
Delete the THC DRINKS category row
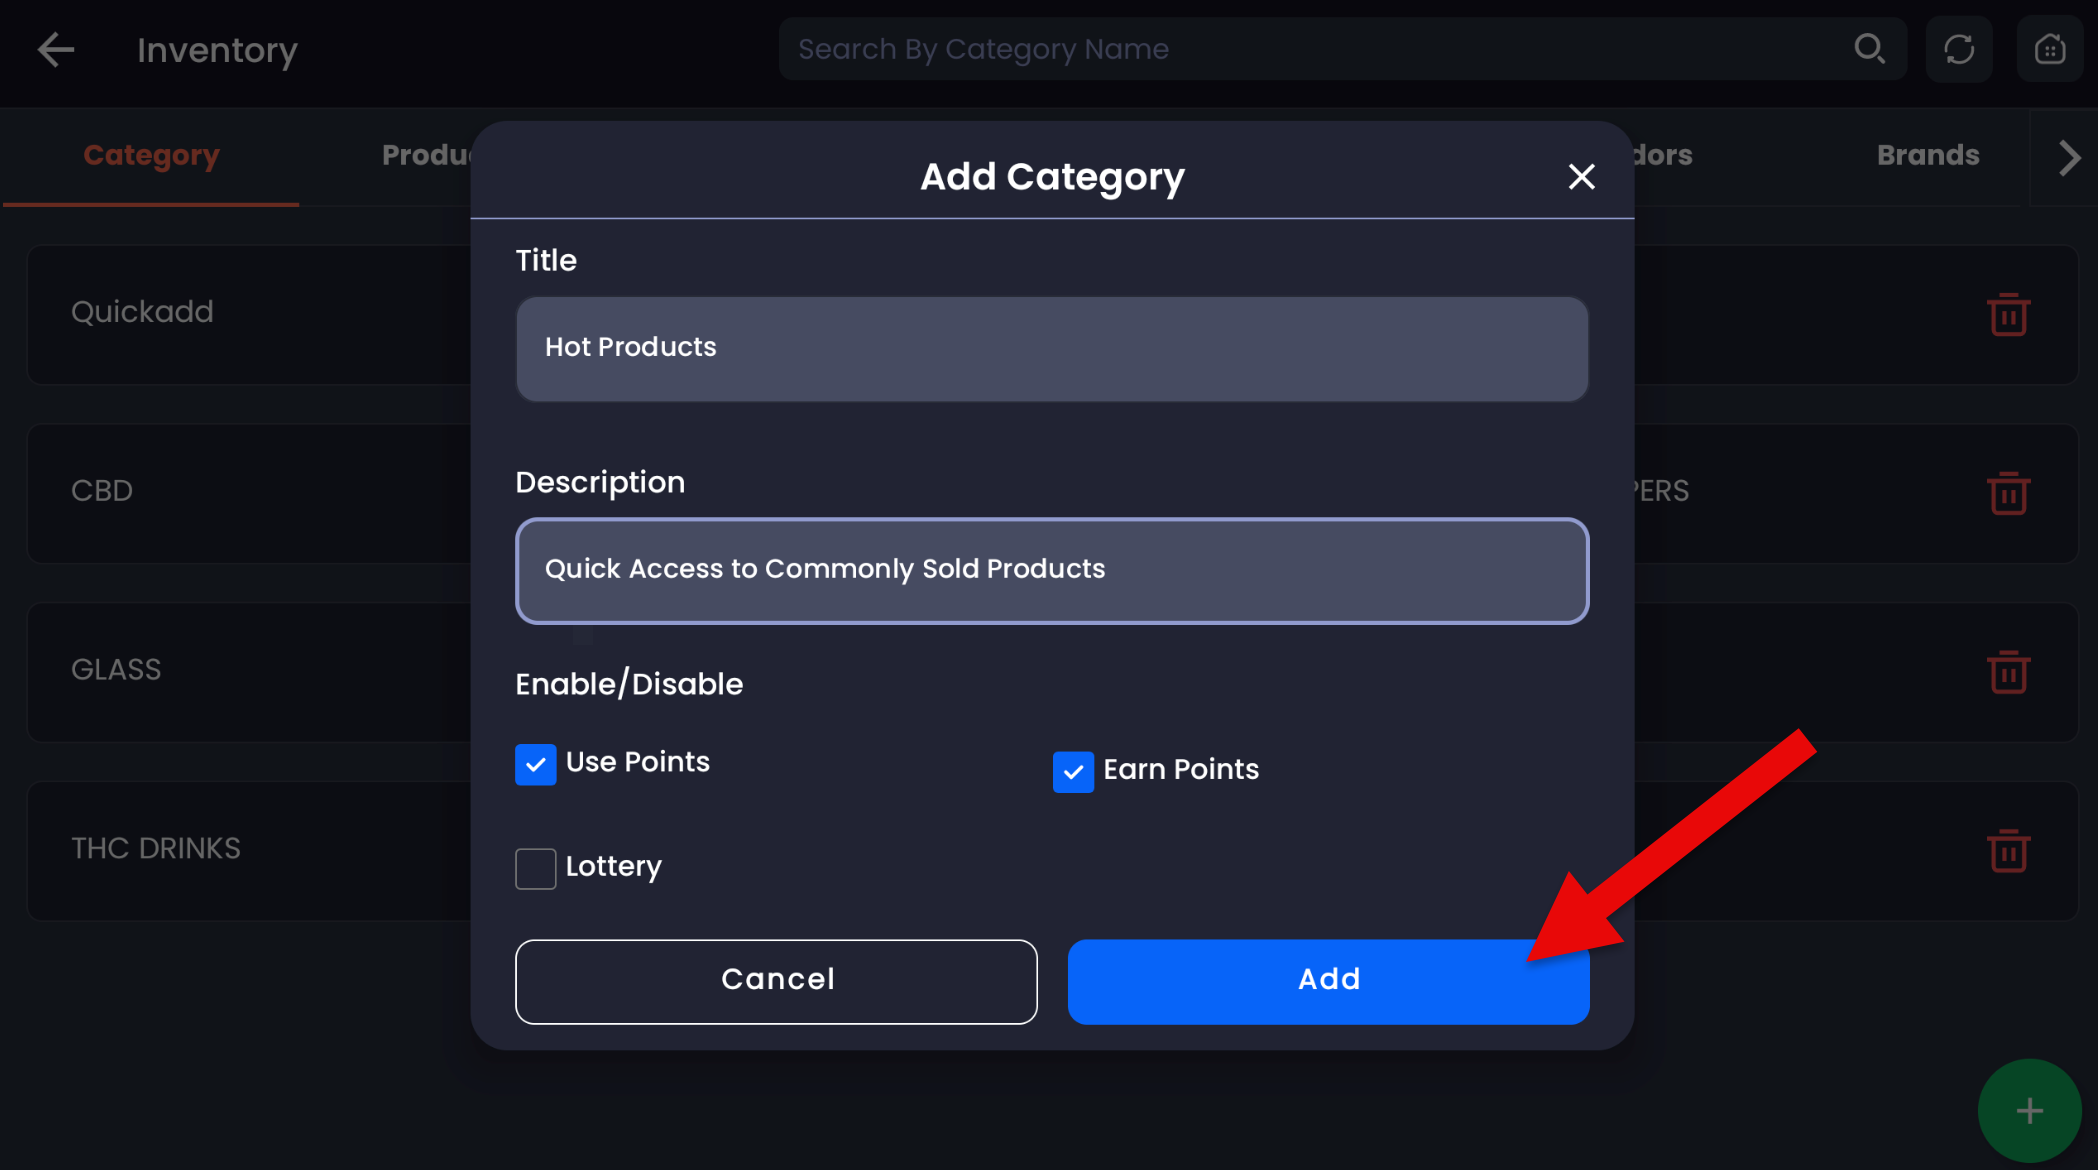coord(2008,851)
